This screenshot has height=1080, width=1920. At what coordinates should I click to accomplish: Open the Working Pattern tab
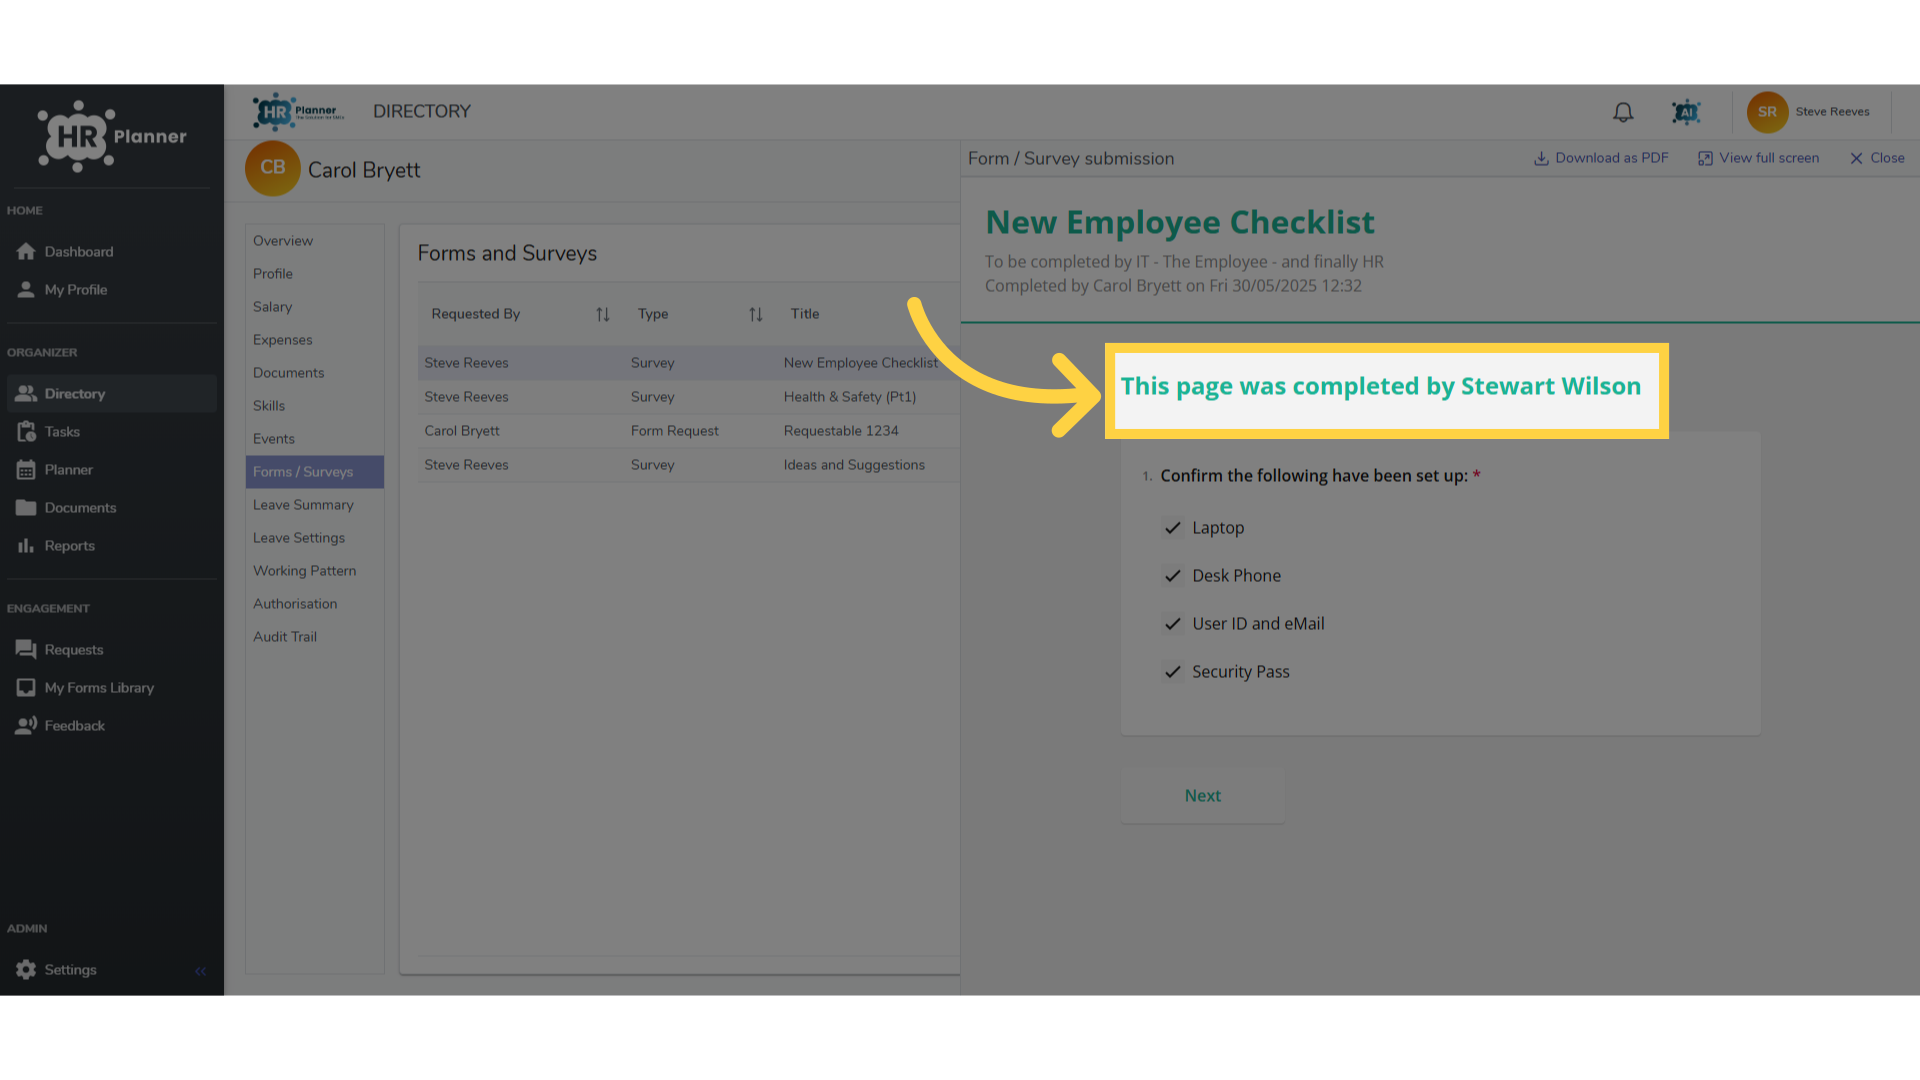tap(314, 570)
